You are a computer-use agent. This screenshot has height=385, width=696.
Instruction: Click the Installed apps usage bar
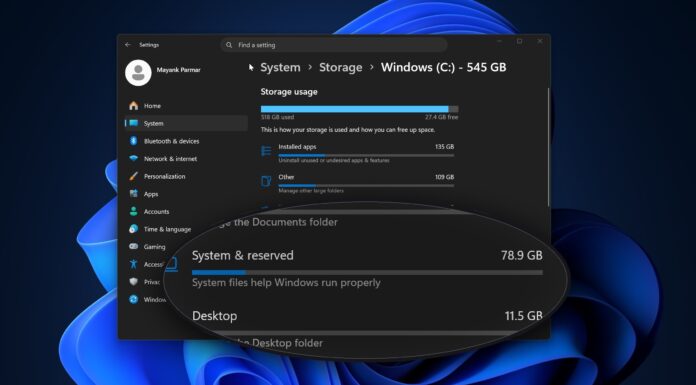click(366, 155)
